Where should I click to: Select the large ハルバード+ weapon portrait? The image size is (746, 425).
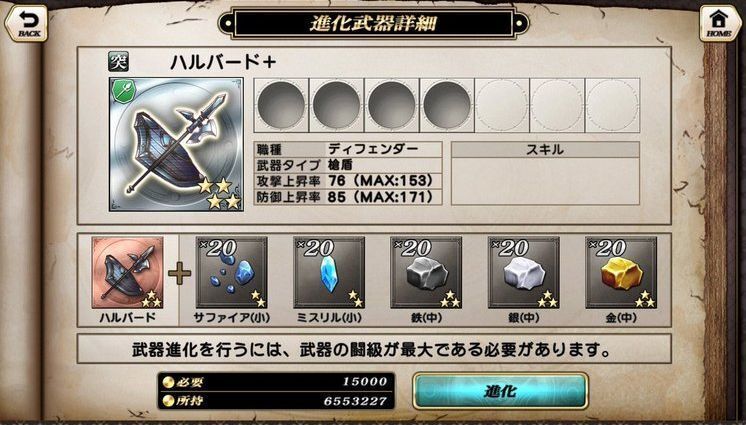176,145
